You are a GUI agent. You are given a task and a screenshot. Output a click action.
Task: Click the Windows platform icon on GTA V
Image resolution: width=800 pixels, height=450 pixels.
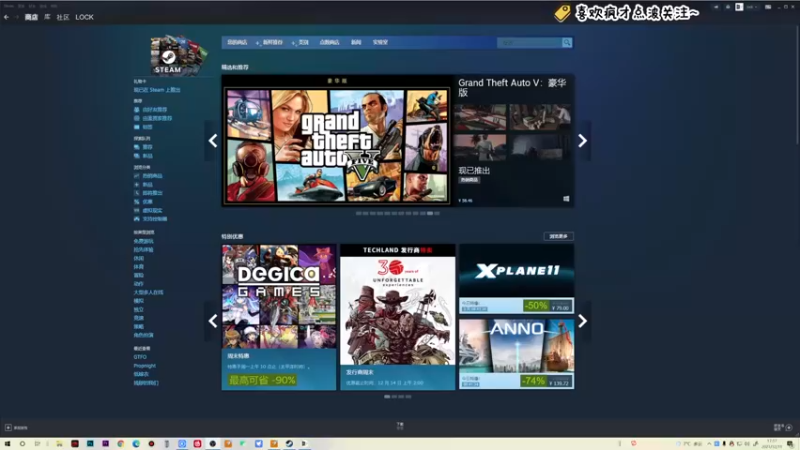pyautogui.click(x=566, y=199)
